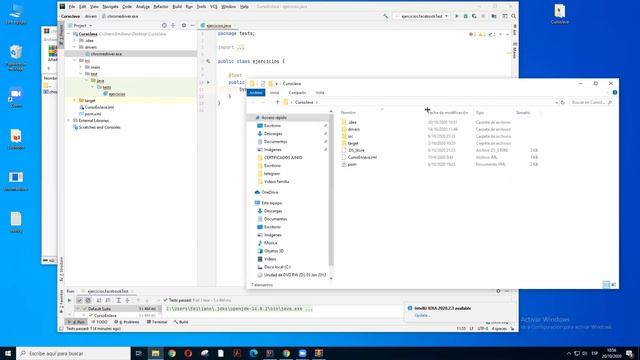640x360 pixels.
Task: Open the notification center icon in taskbar
Action: (x=630, y=353)
